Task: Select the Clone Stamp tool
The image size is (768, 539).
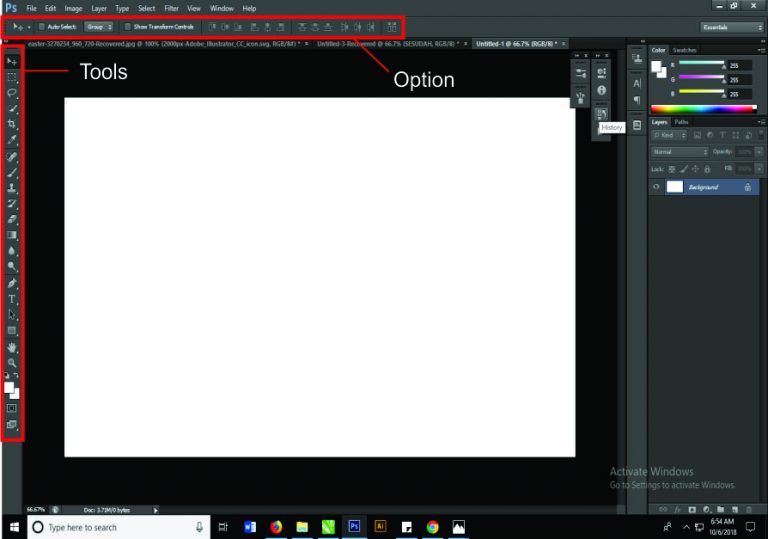Action: tap(12, 188)
